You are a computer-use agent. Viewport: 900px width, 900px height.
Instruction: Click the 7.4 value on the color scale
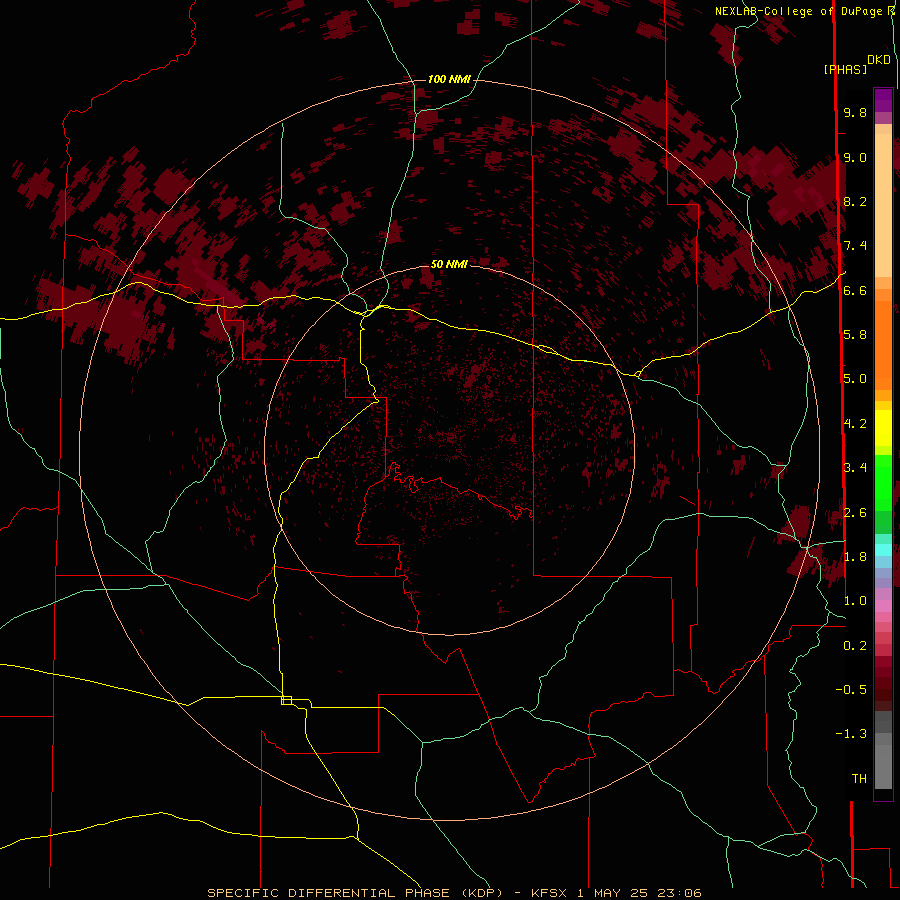pos(855,246)
